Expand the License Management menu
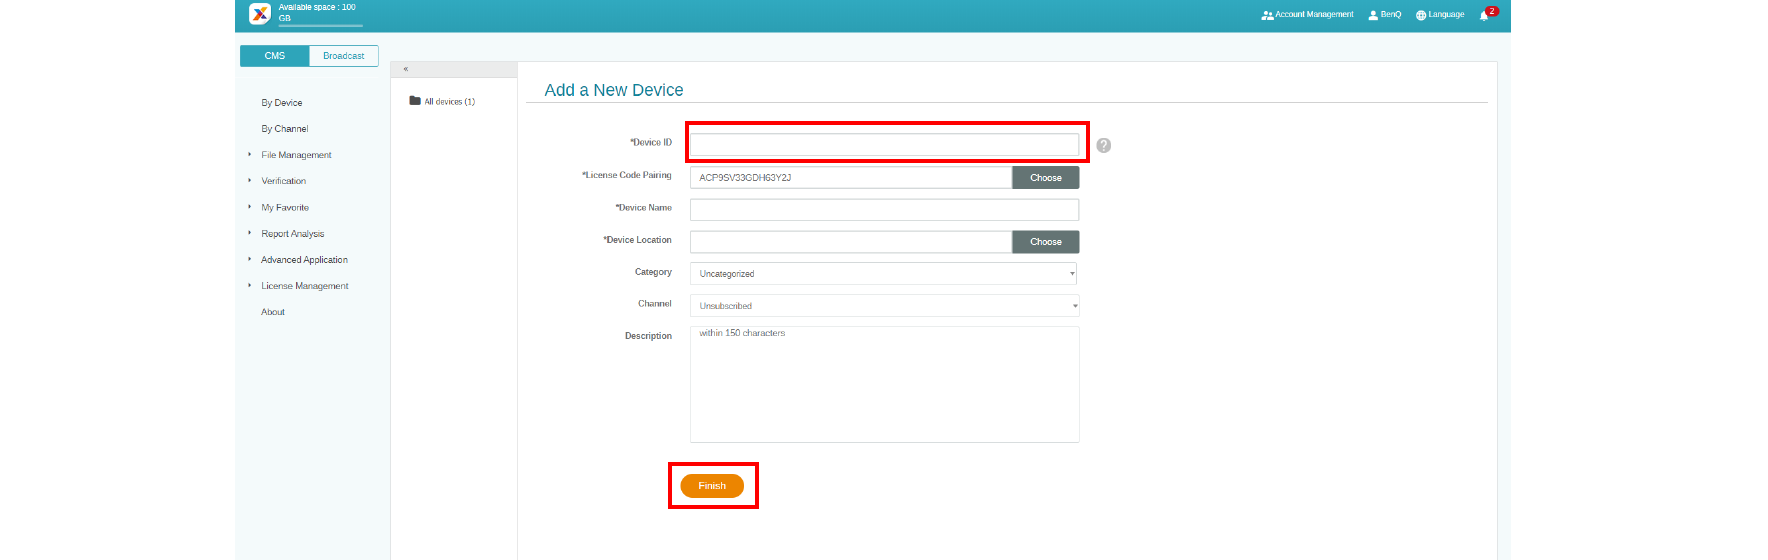This screenshot has height=560, width=1768. point(304,286)
